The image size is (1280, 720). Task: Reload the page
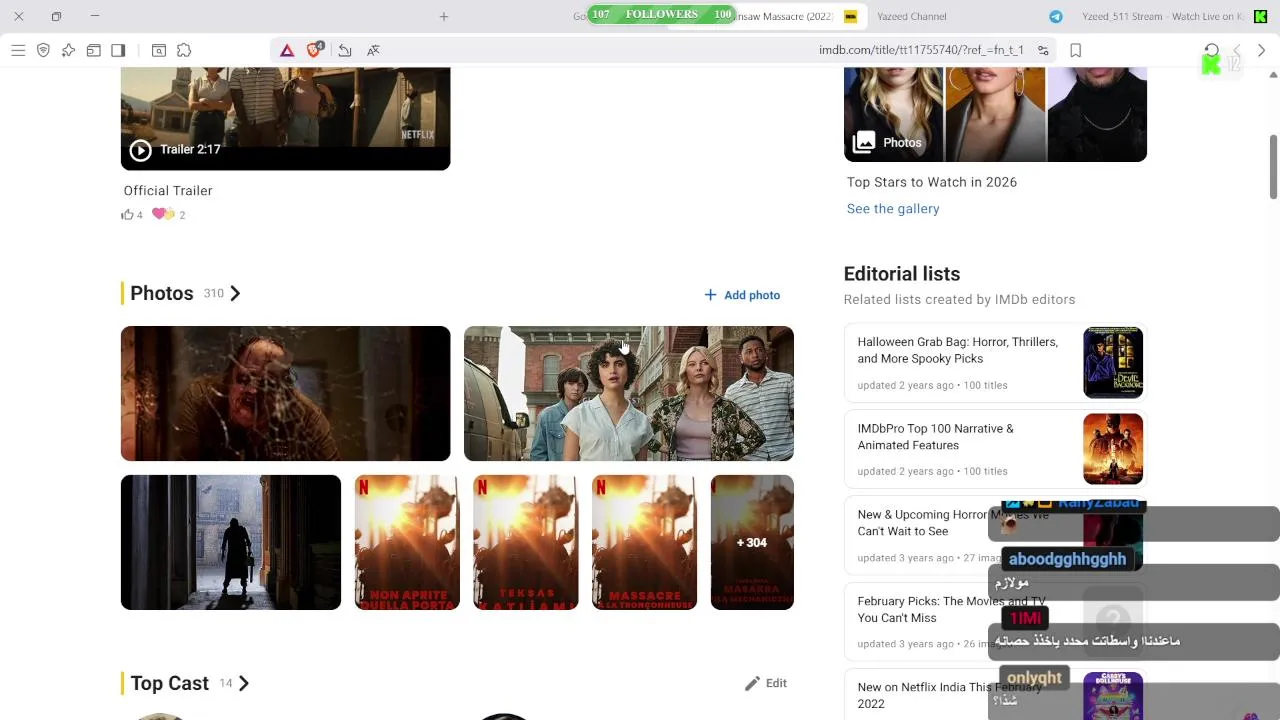[1211, 50]
